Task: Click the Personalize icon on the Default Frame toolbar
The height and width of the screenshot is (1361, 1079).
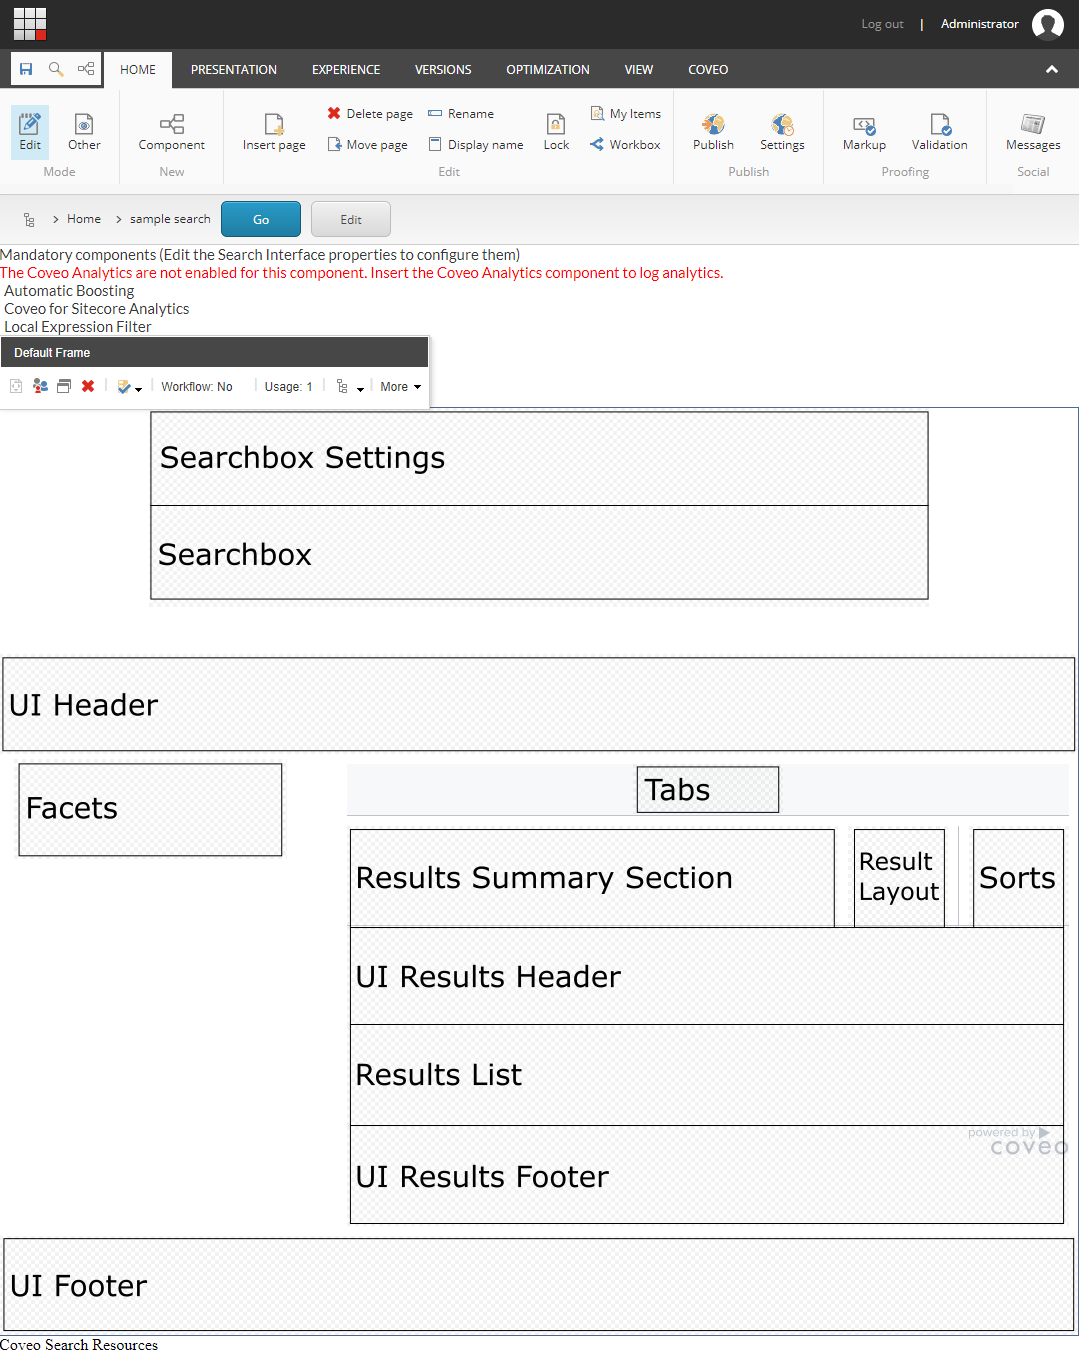Action: tap(40, 386)
